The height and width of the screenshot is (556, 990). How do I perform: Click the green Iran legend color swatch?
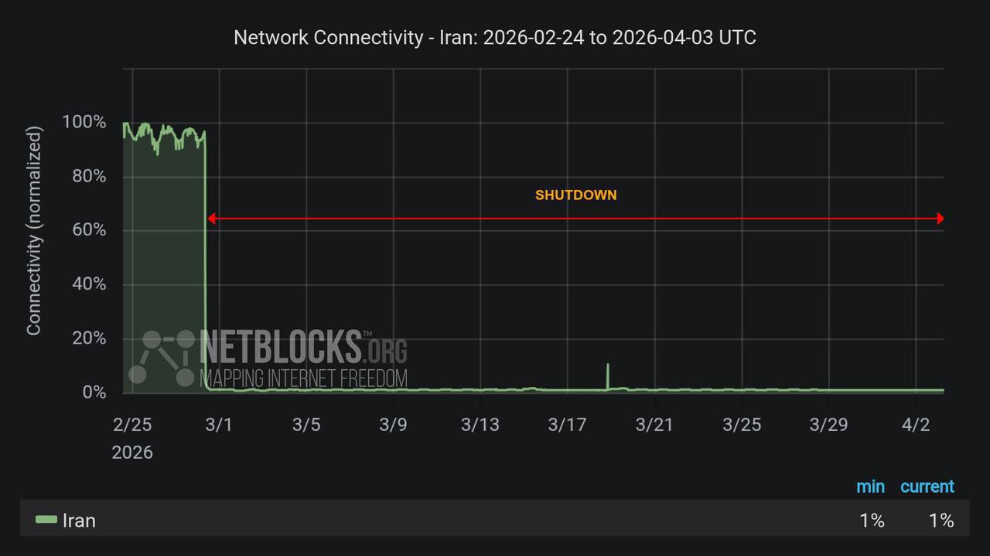[x=46, y=520]
